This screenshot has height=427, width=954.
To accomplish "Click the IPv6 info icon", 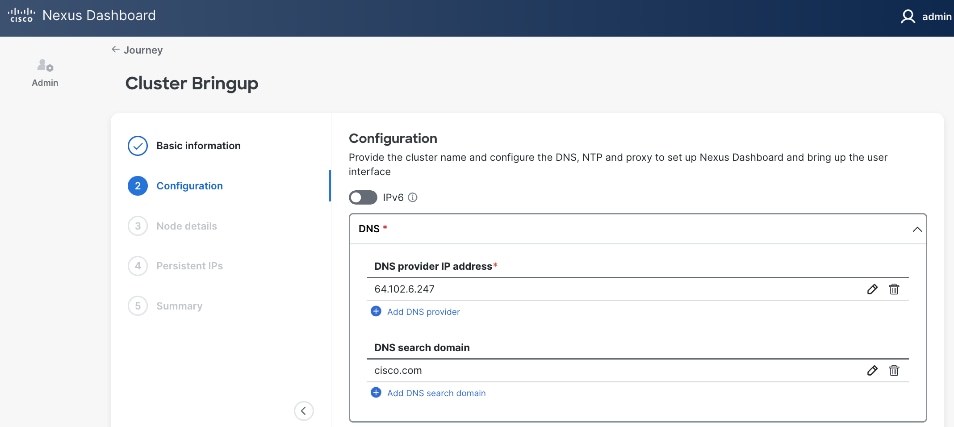I will [413, 197].
